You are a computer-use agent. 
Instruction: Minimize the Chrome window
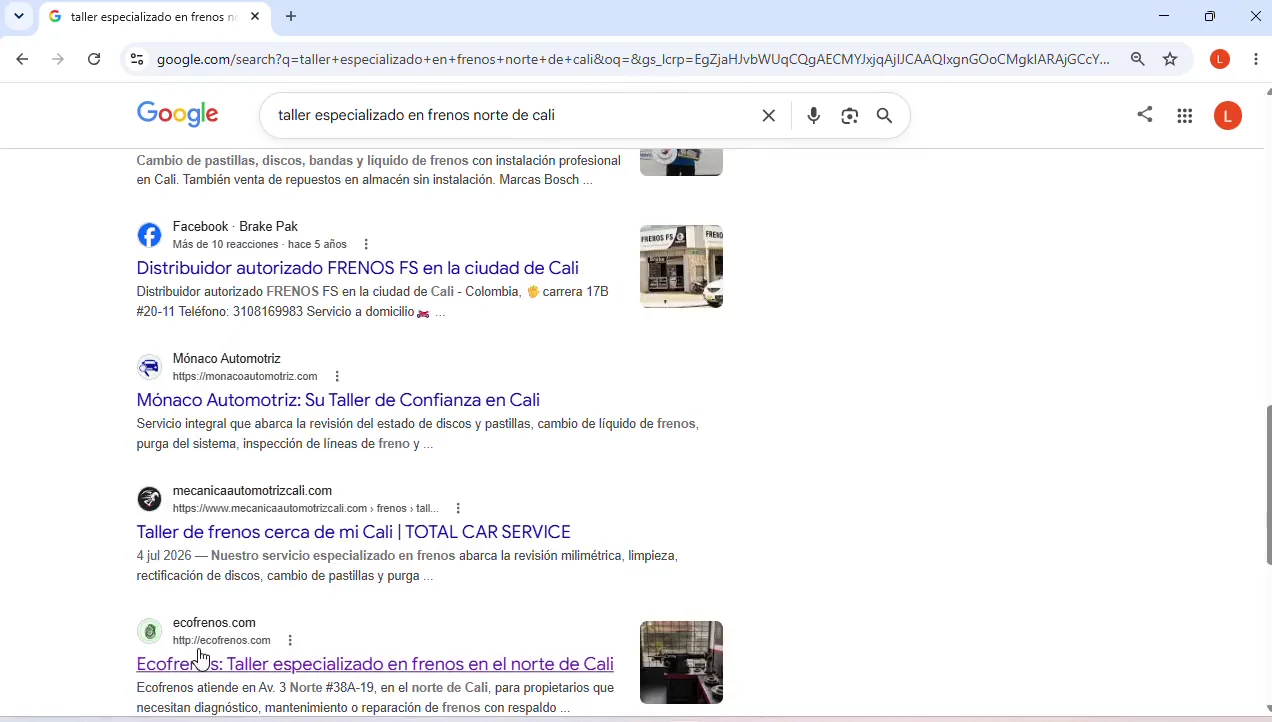coord(1163,16)
